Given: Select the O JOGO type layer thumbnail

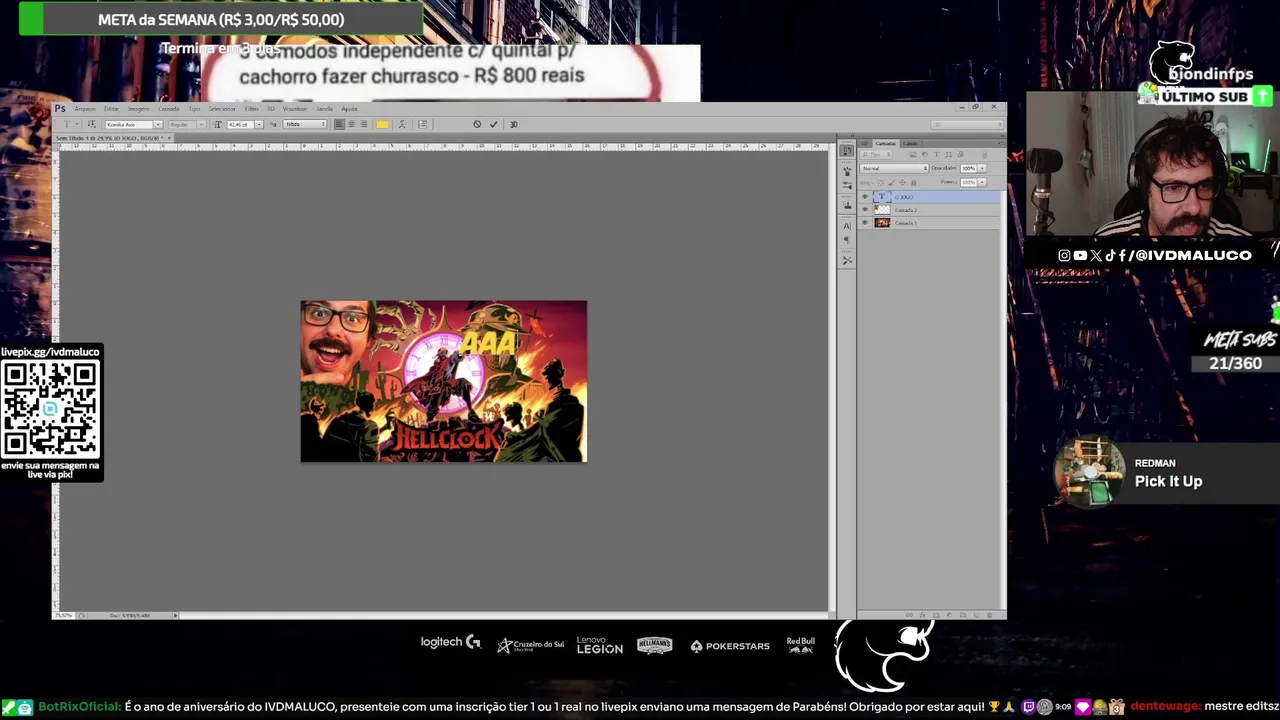Looking at the screenshot, I should pyautogui.click(x=882, y=196).
